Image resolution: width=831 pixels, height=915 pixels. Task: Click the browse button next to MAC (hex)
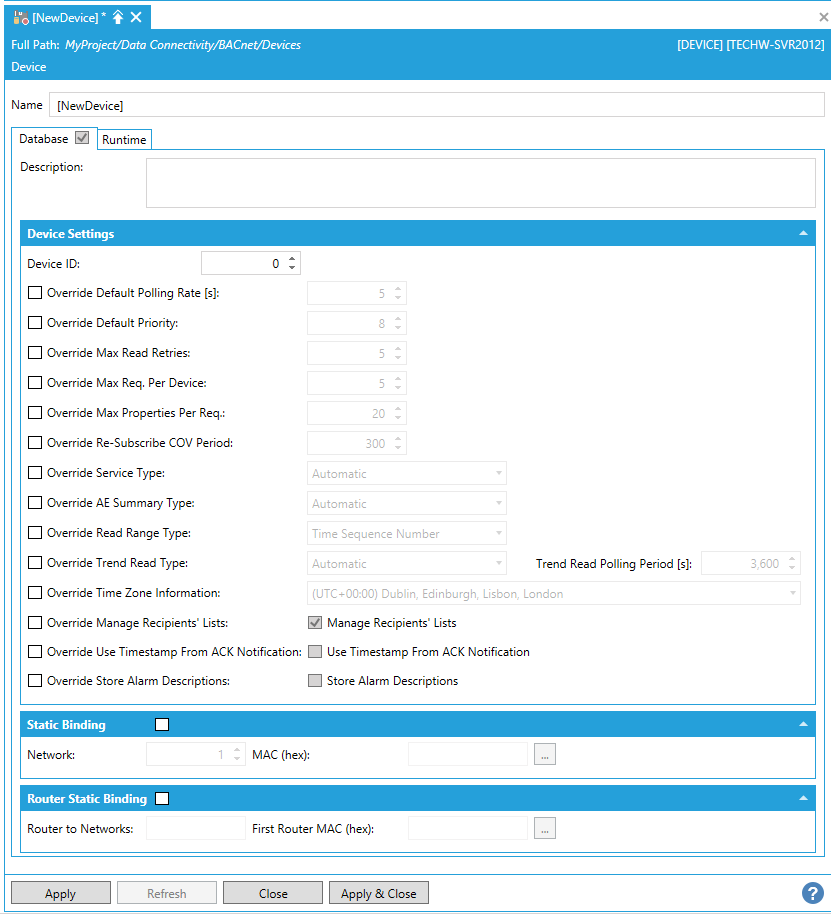tap(544, 755)
